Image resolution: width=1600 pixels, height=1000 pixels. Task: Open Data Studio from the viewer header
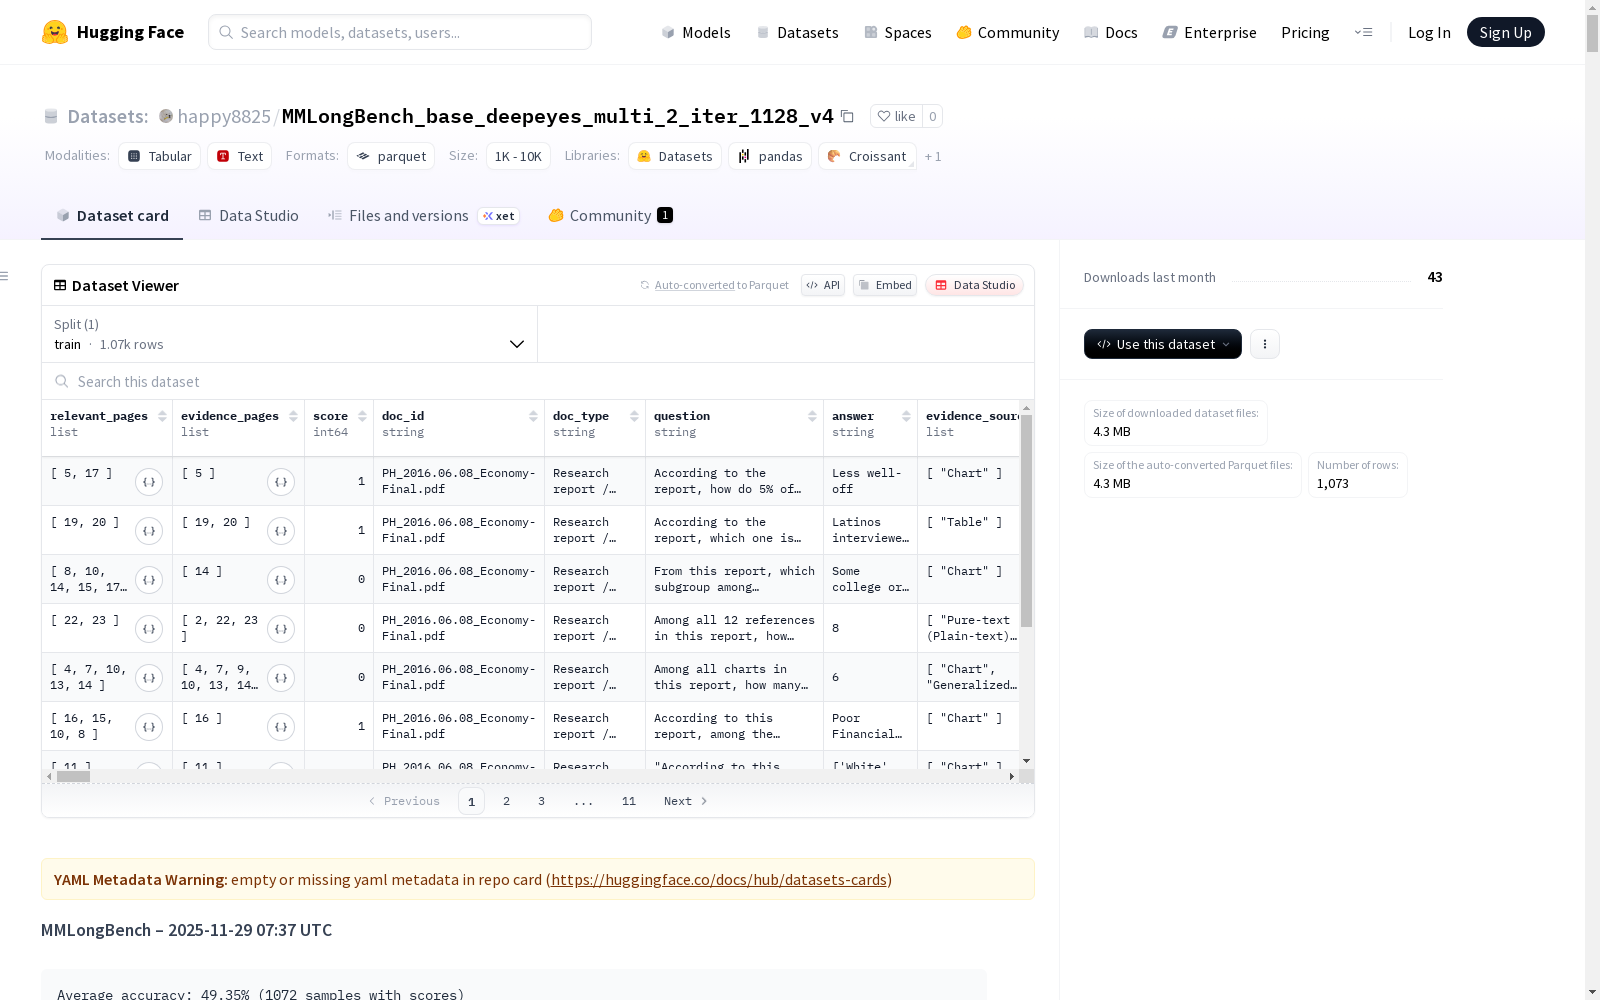[975, 285]
